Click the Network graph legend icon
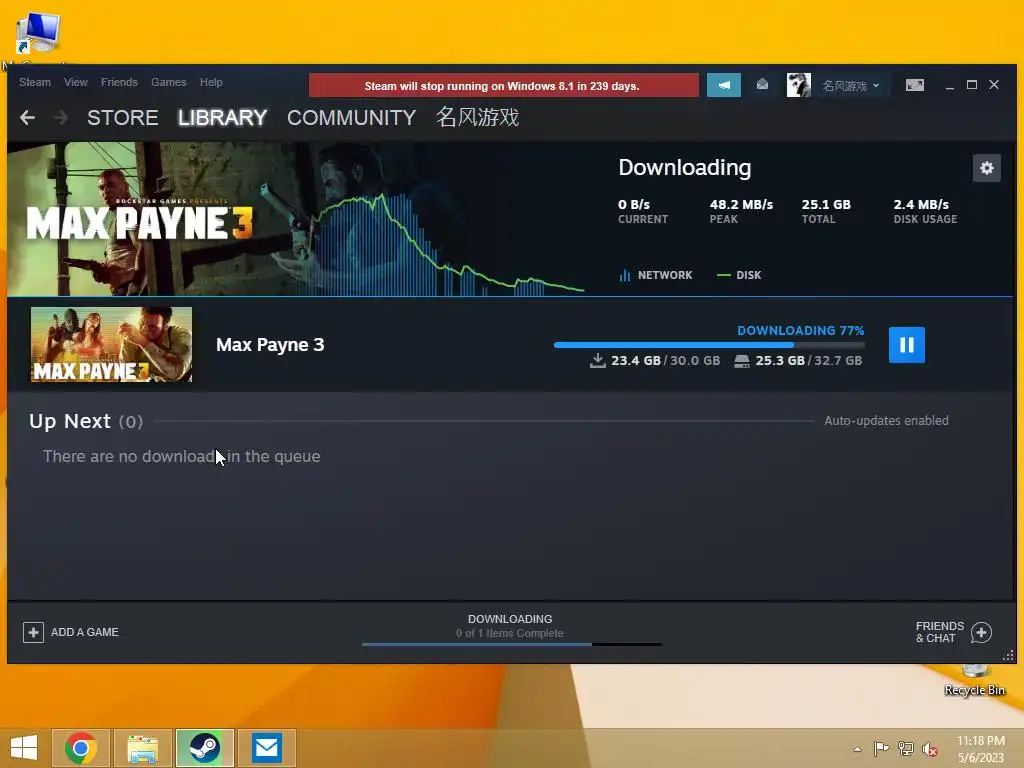 (625, 275)
